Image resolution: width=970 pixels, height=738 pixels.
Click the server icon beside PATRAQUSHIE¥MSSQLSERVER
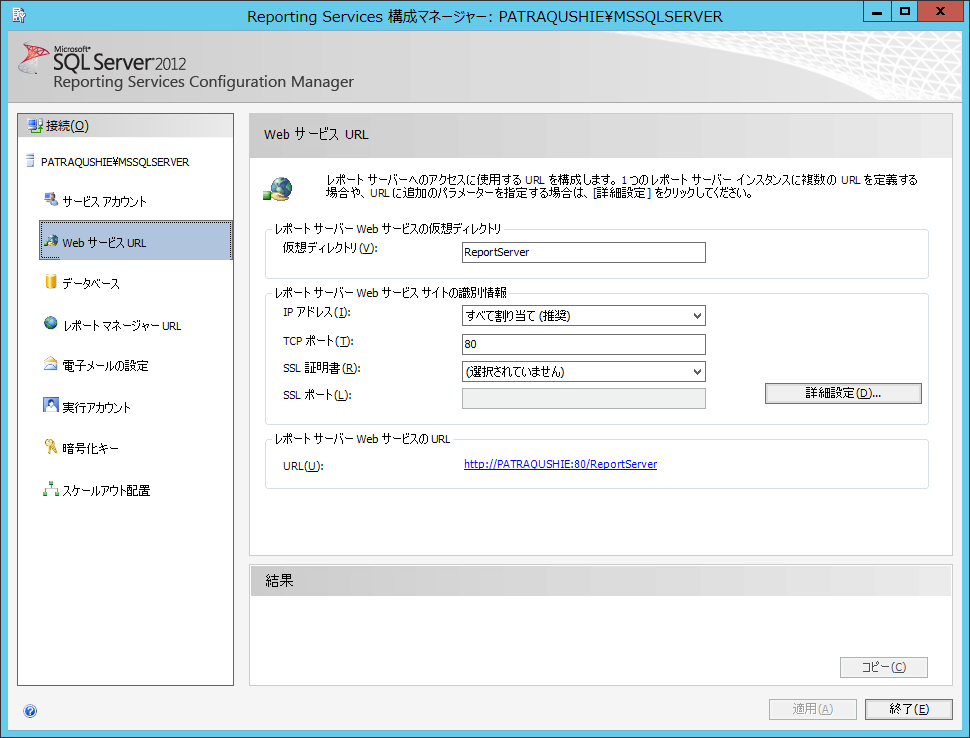coord(30,161)
